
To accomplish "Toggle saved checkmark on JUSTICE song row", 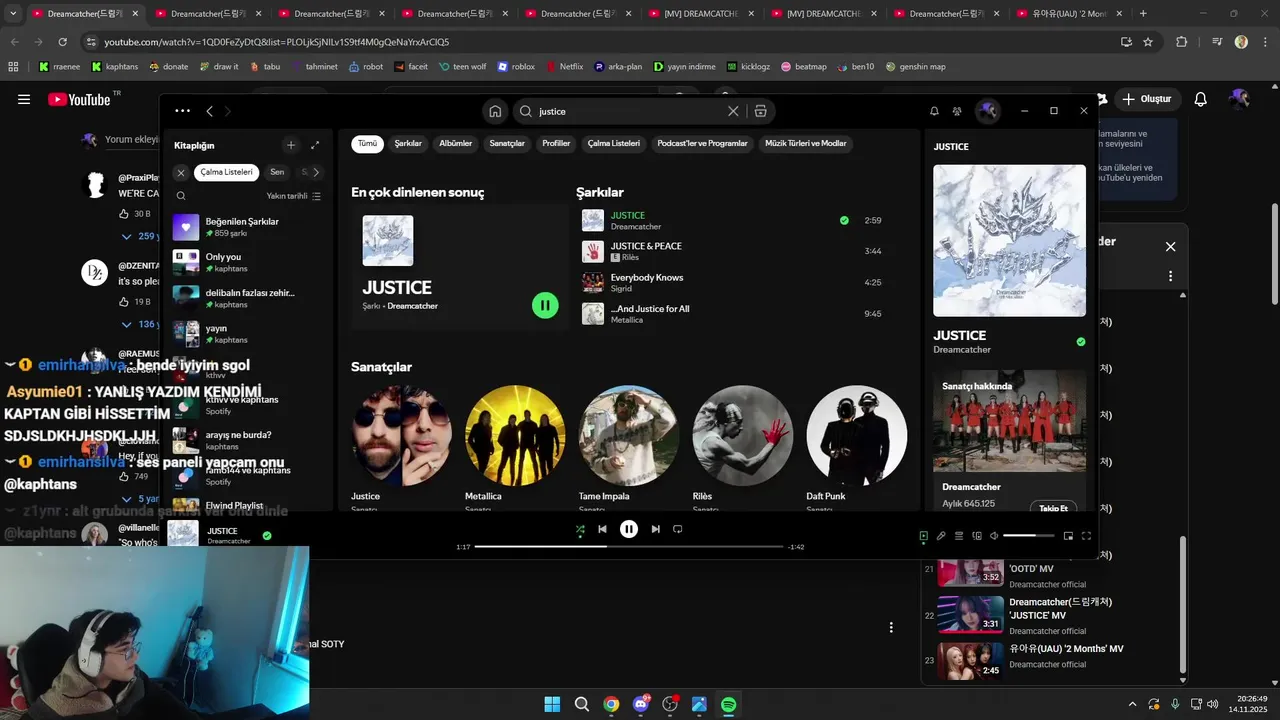I will pyautogui.click(x=844, y=221).
